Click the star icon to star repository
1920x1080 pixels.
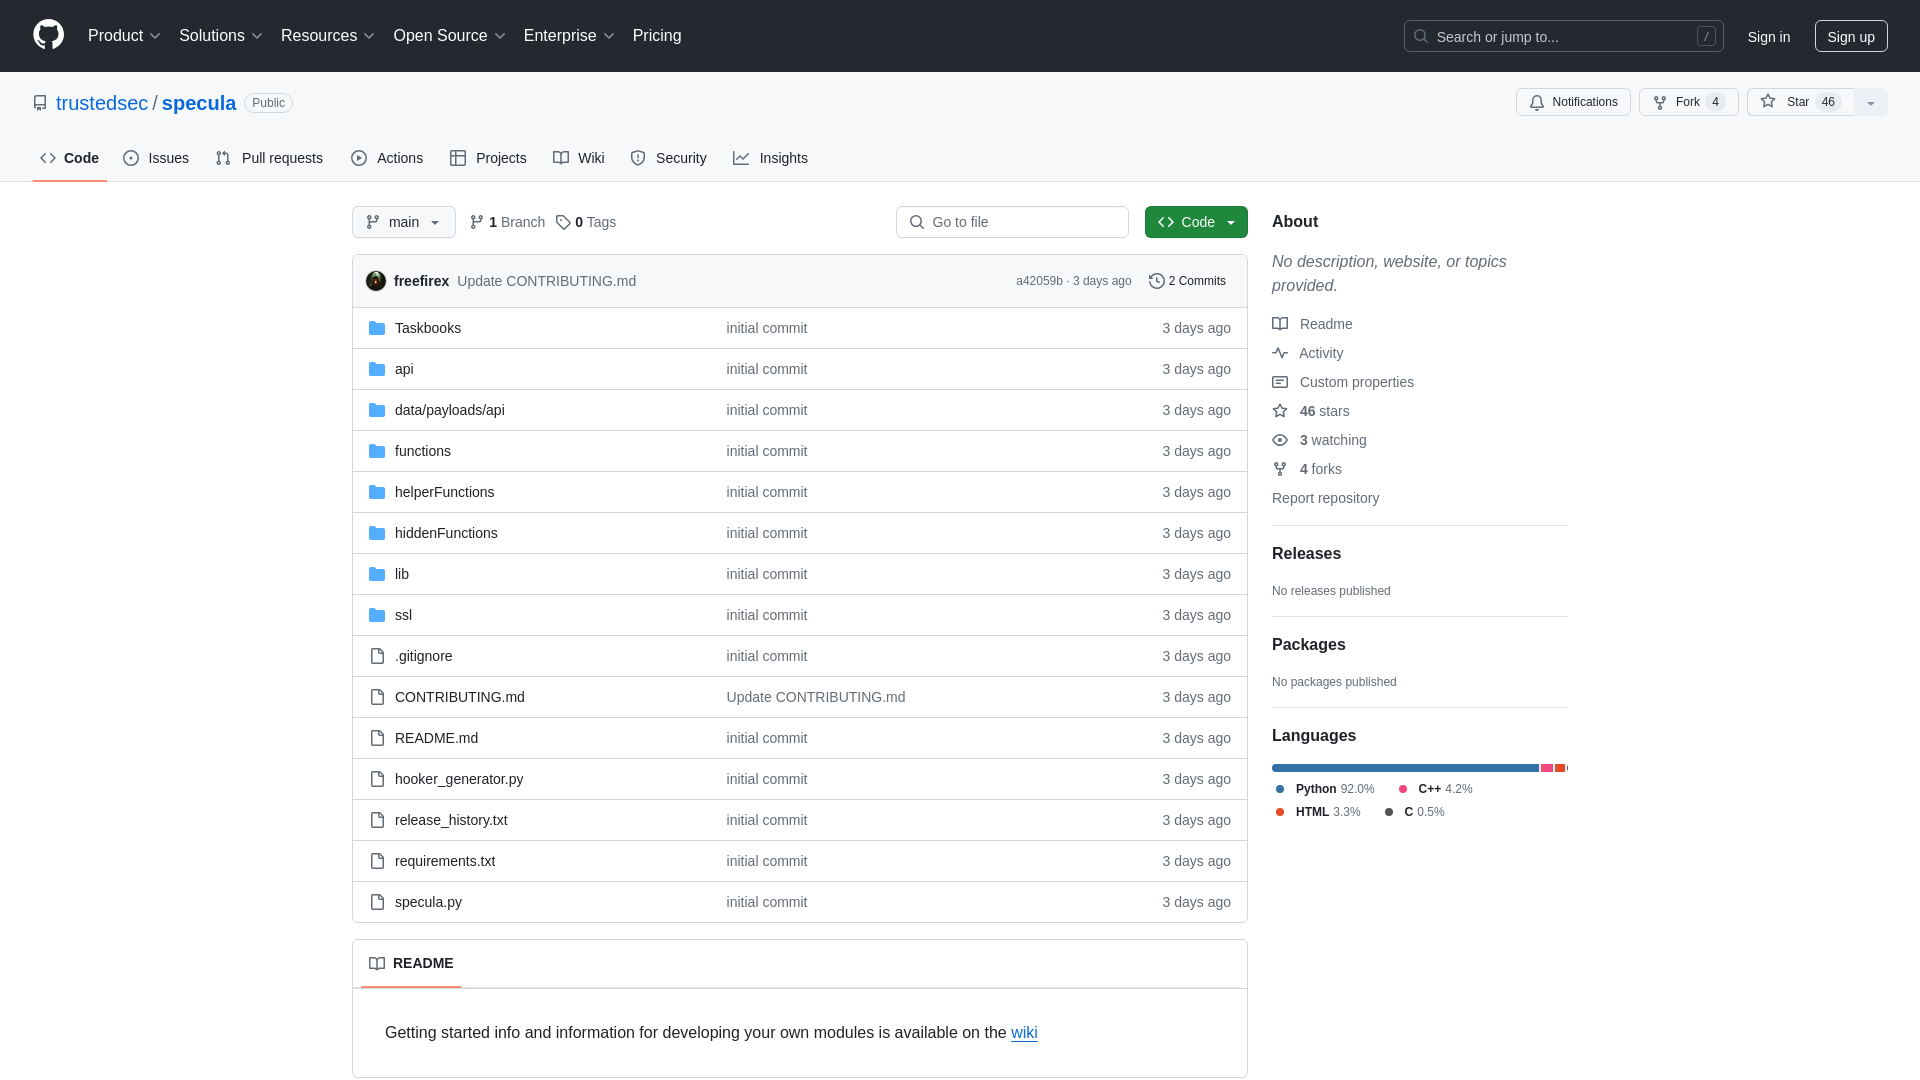[x=1767, y=102]
